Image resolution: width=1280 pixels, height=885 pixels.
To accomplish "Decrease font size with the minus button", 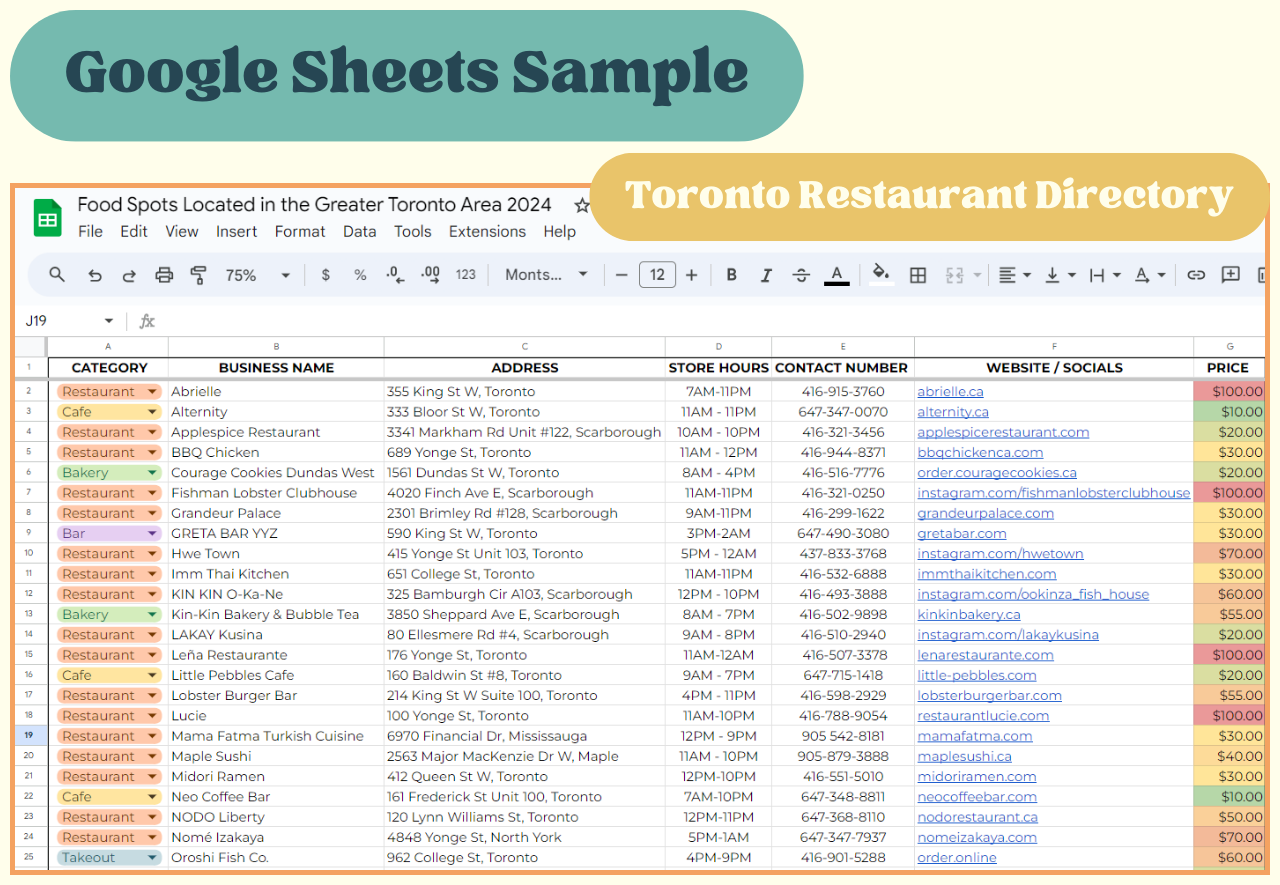I will pyautogui.click(x=621, y=275).
